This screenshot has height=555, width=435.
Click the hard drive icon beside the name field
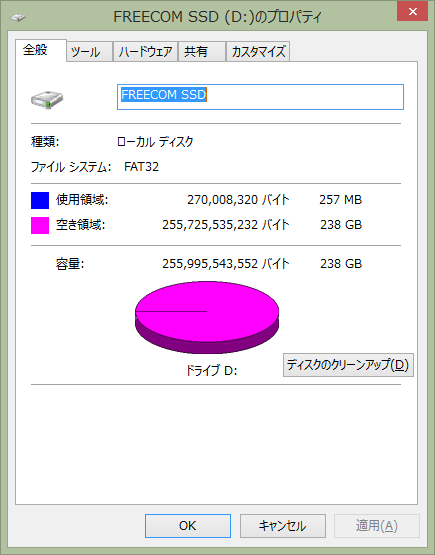tap(47, 99)
